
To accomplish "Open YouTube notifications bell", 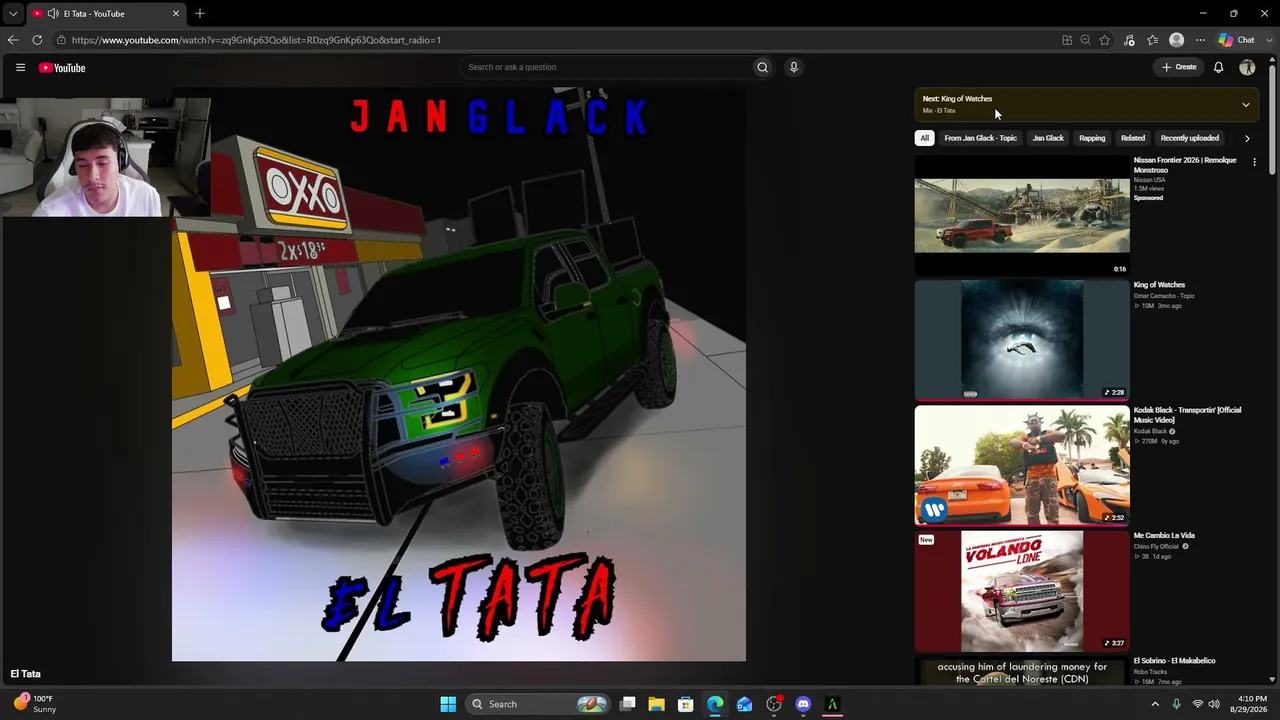I will (x=1218, y=67).
